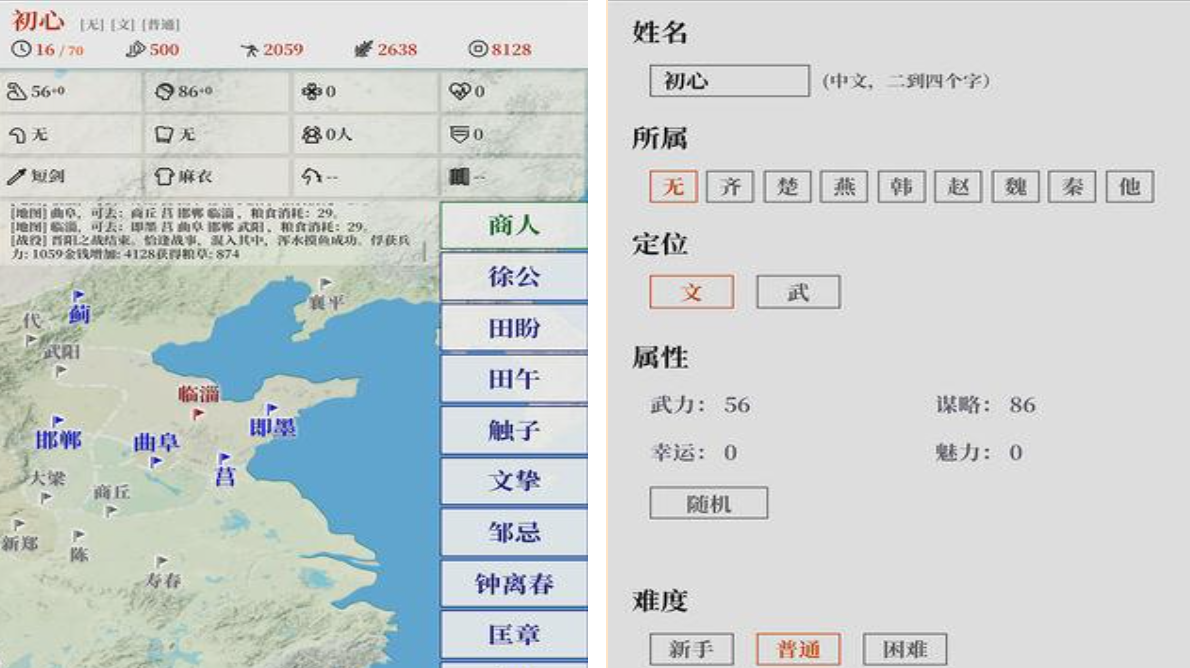Screen dimensions: 1190x668
Task: Click the brain strategy icon beside 86
Action: coord(164,91)
